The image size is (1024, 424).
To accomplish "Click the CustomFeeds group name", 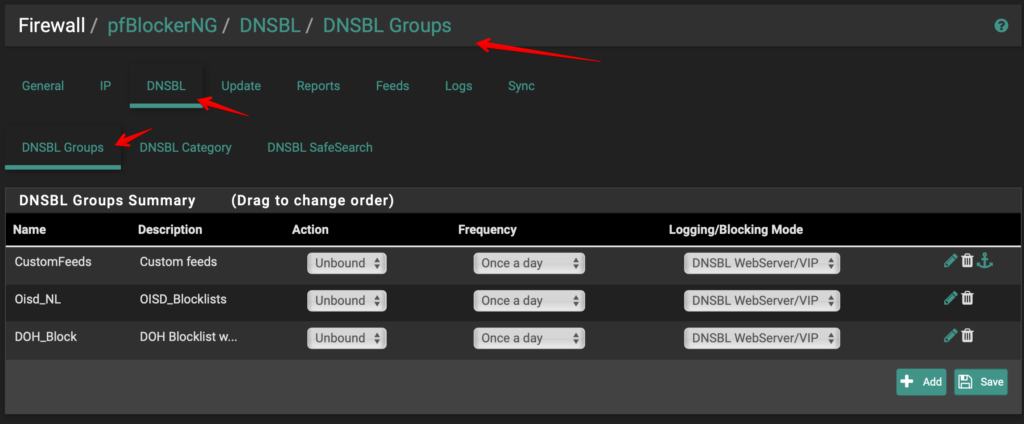I will (53, 261).
